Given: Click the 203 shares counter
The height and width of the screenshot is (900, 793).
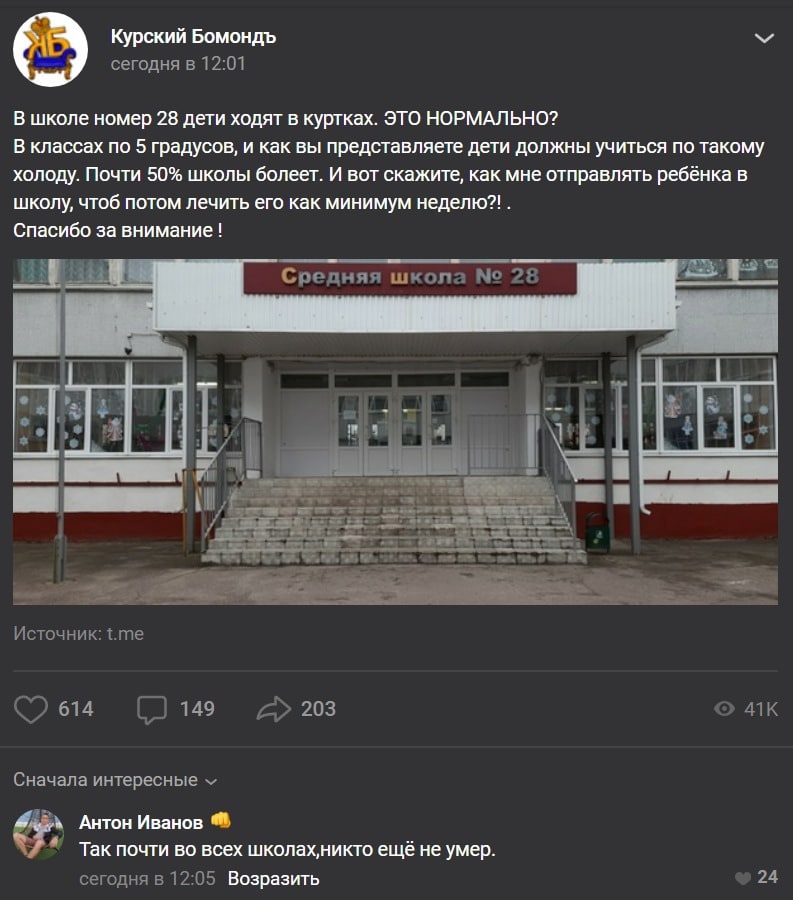Looking at the screenshot, I should [318, 709].
